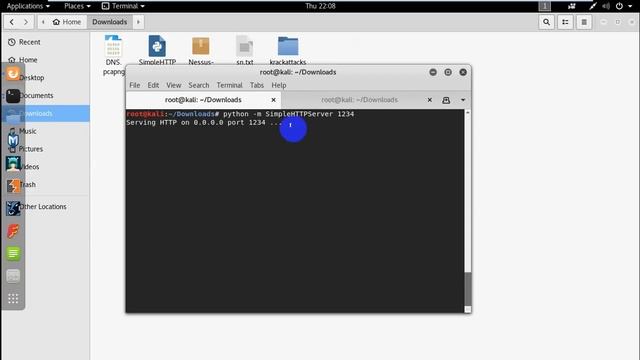Open the terminal File menu
The height and width of the screenshot is (360, 640).
coord(135,85)
